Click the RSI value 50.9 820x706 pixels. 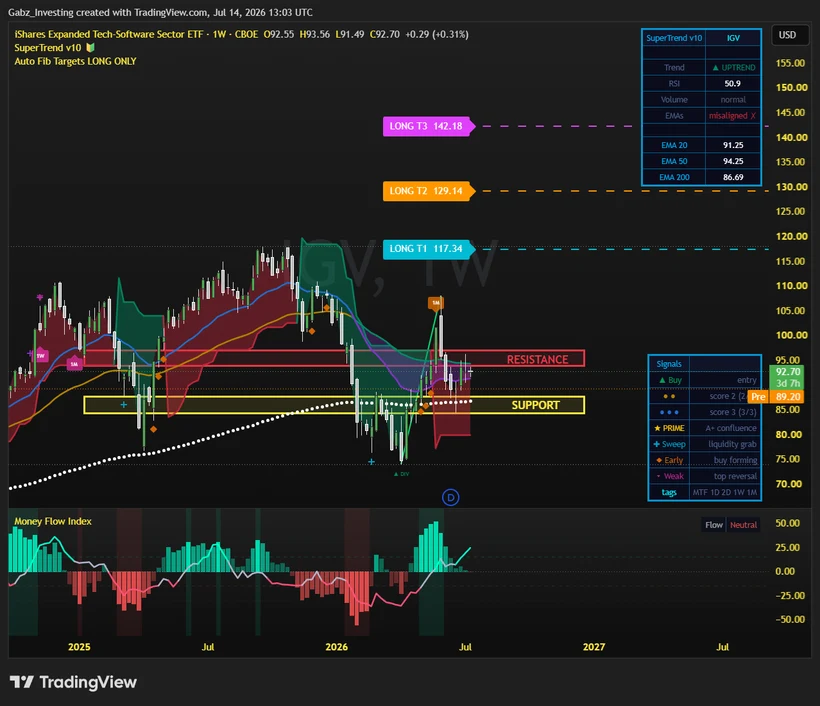(733, 84)
